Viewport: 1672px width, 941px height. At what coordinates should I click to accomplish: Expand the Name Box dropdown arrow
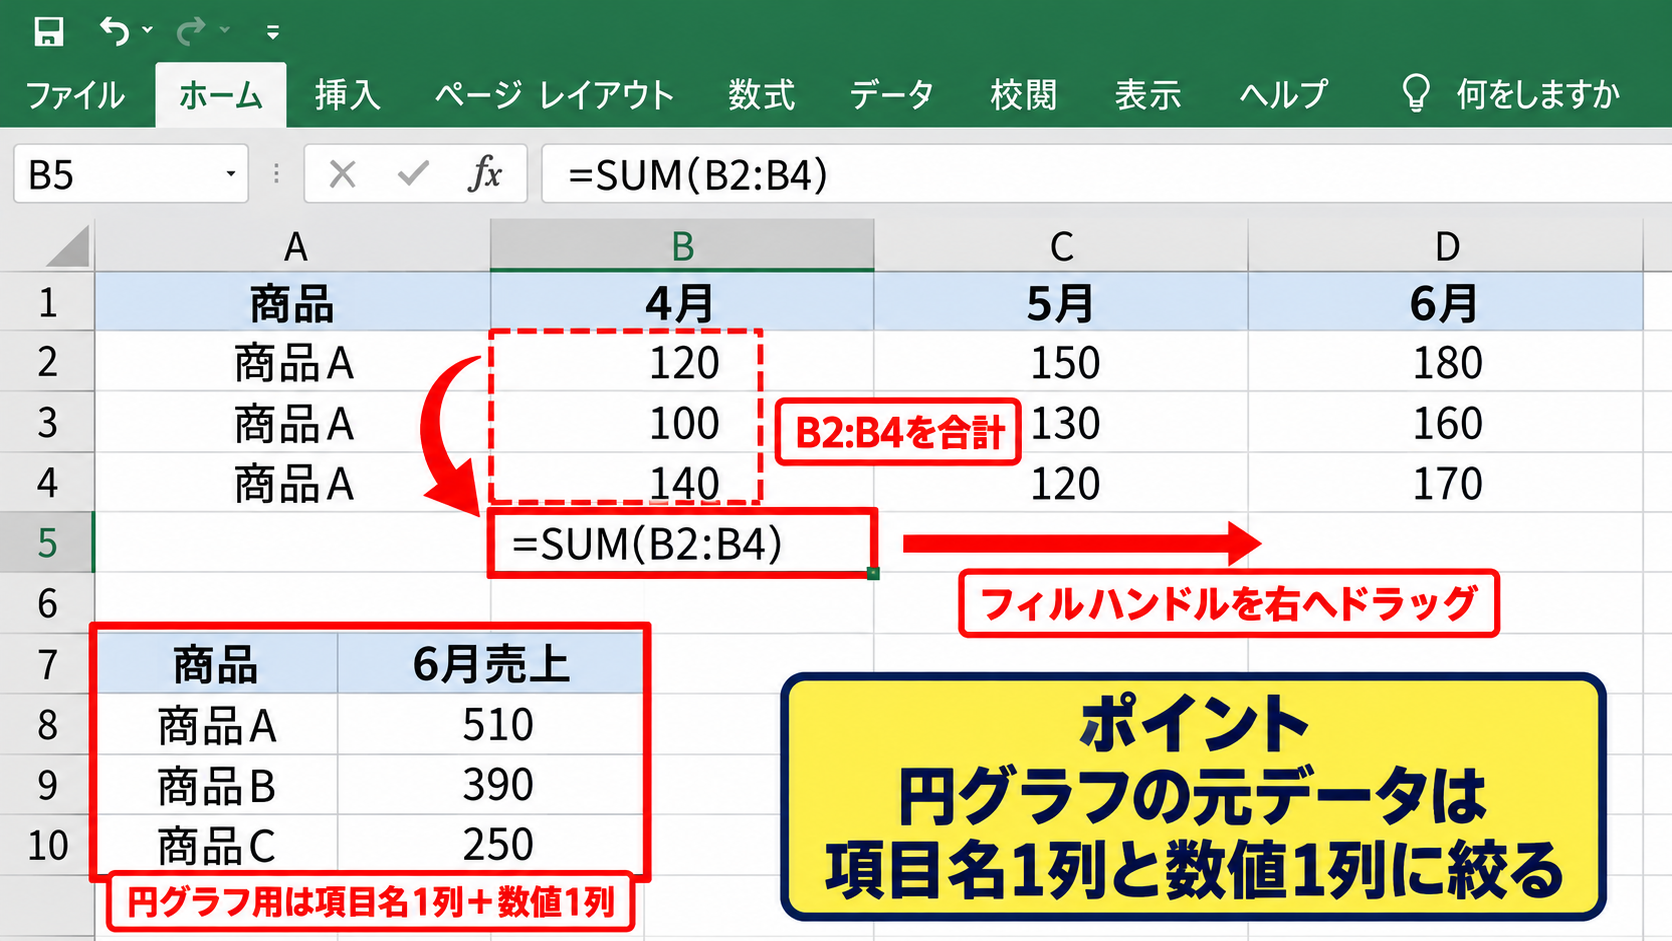(x=231, y=175)
